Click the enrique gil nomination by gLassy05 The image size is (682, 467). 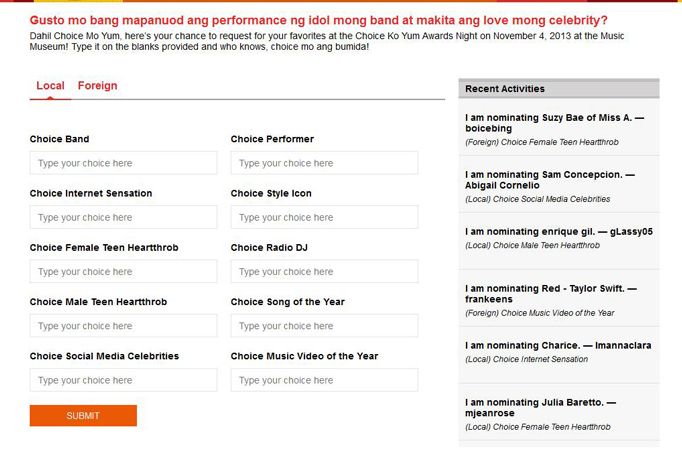coord(559,241)
